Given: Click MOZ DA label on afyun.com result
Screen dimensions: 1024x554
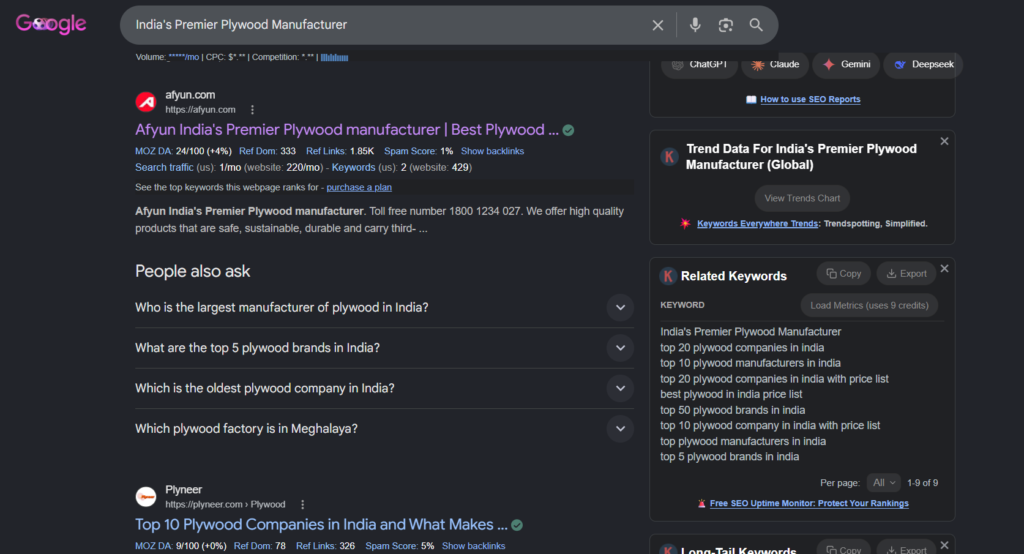Looking at the screenshot, I should pos(154,151).
